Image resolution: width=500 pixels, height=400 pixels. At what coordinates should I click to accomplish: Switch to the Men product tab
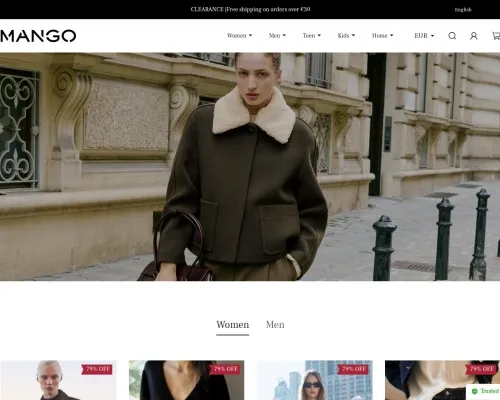coord(275,325)
